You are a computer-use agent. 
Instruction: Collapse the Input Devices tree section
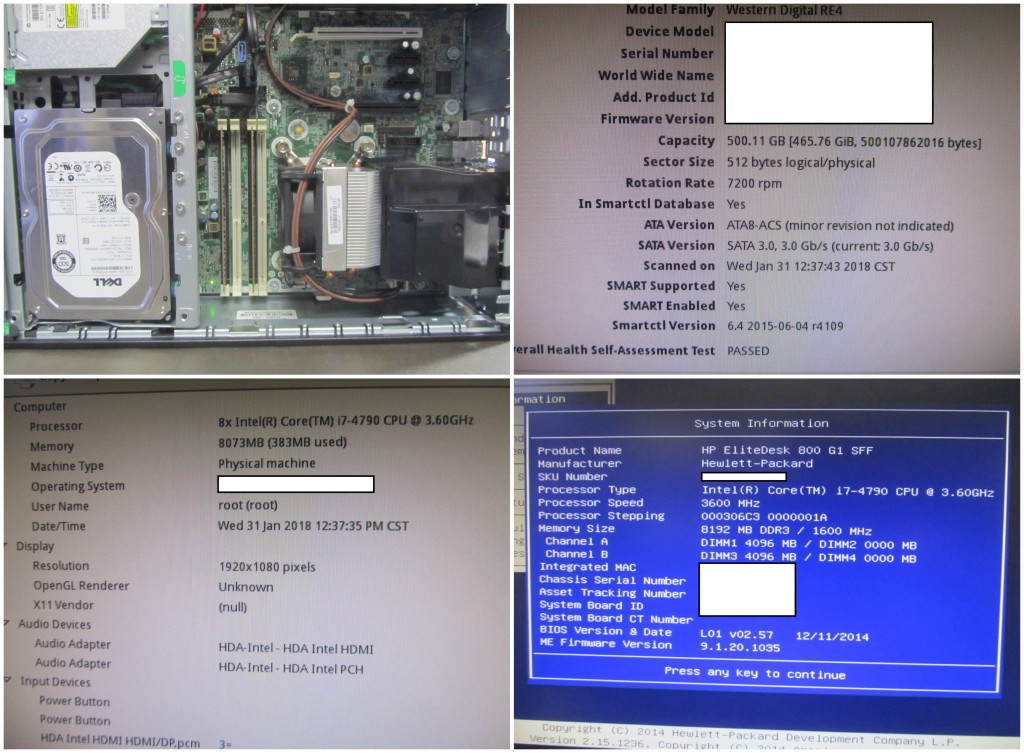coord(7,681)
